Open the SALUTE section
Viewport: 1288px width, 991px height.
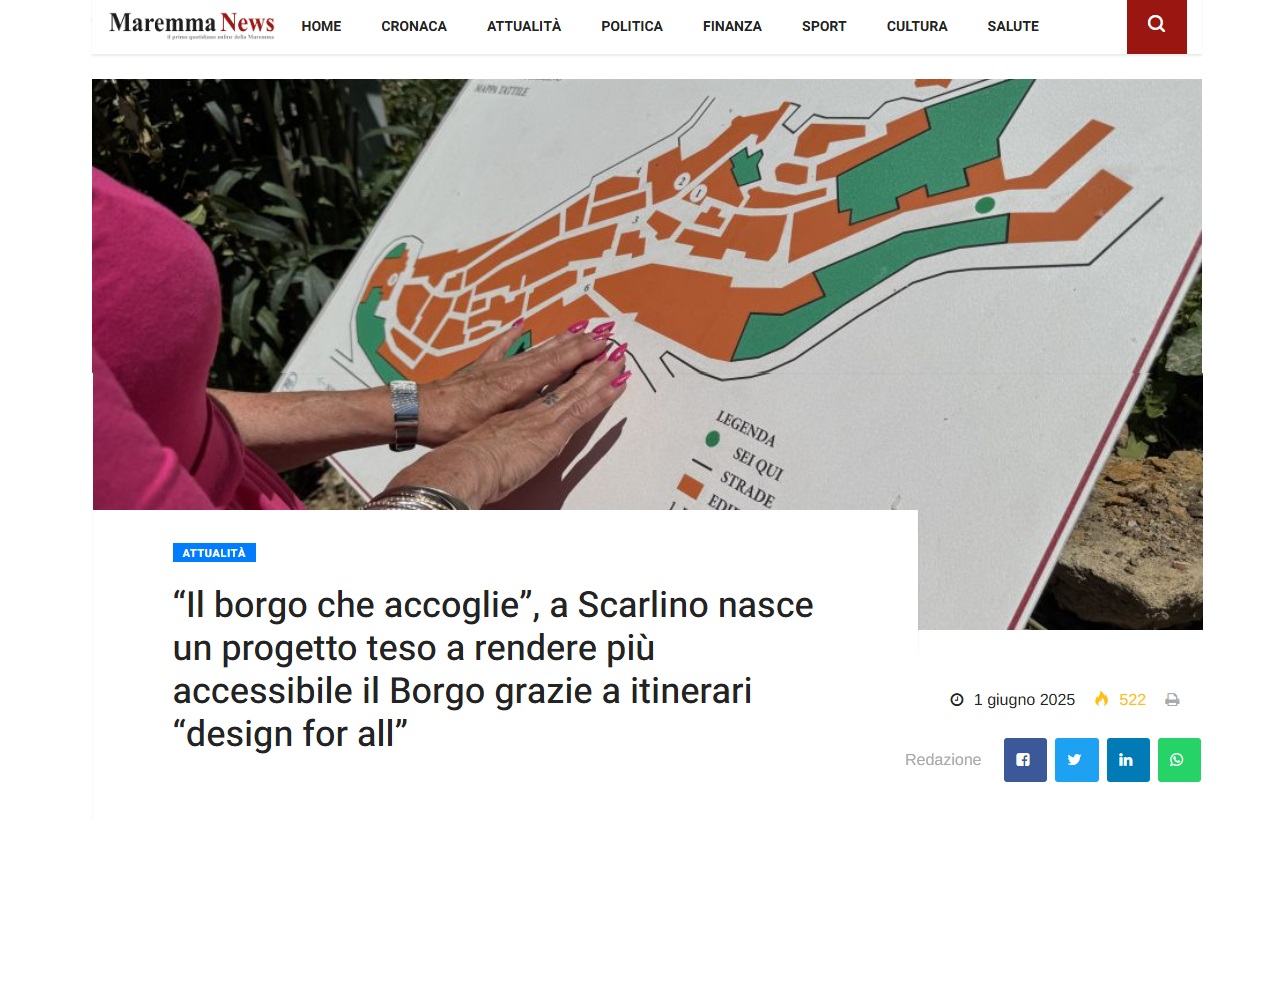pos(1013,26)
